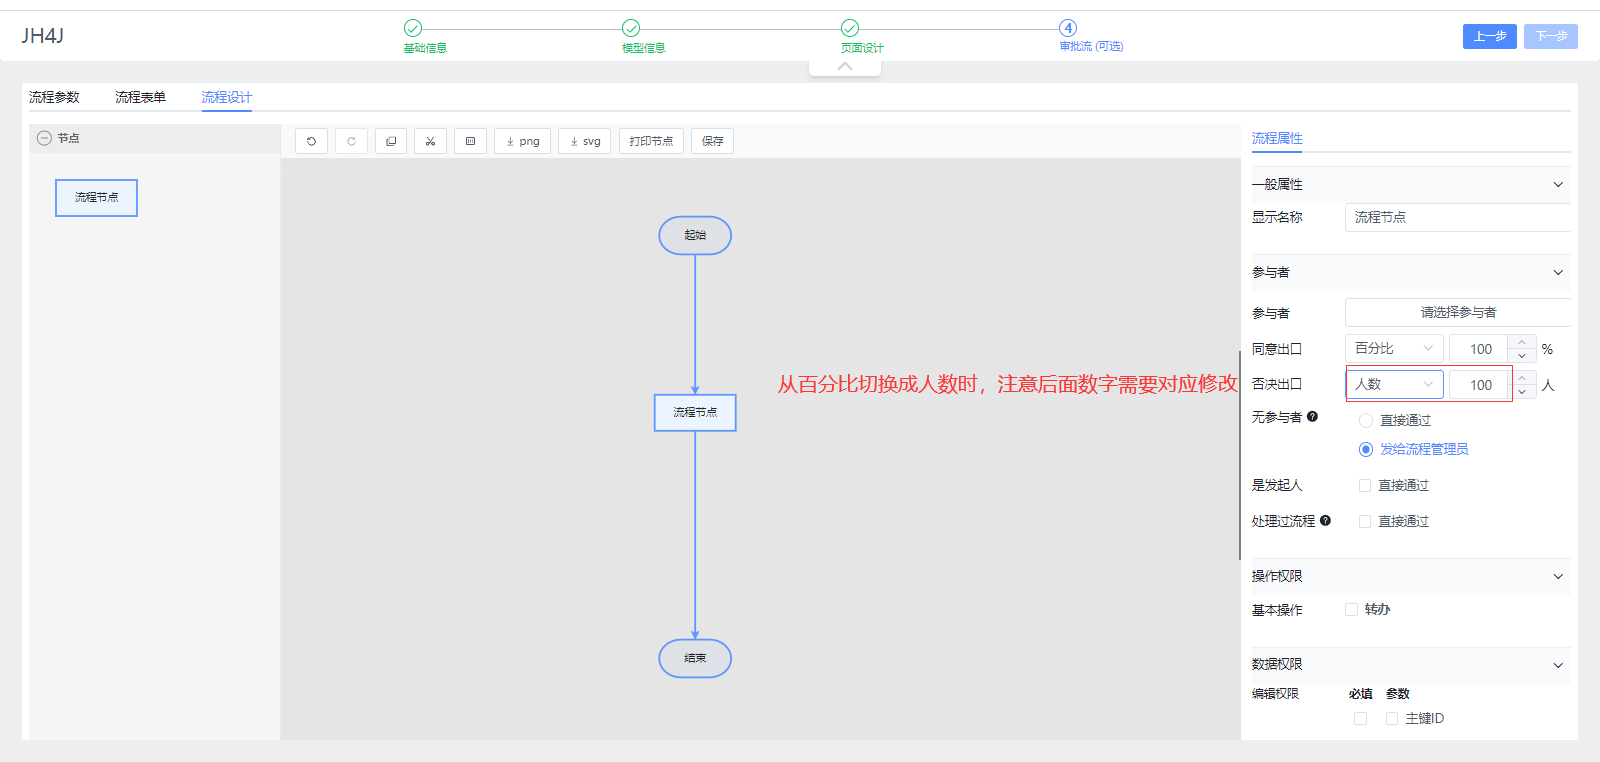Decrease 否决出口 value with down arrow
The height and width of the screenshot is (762, 1600).
point(1522,392)
